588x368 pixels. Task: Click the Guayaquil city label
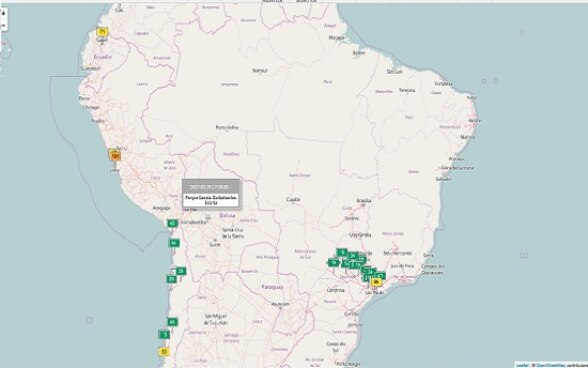pos(91,68)
